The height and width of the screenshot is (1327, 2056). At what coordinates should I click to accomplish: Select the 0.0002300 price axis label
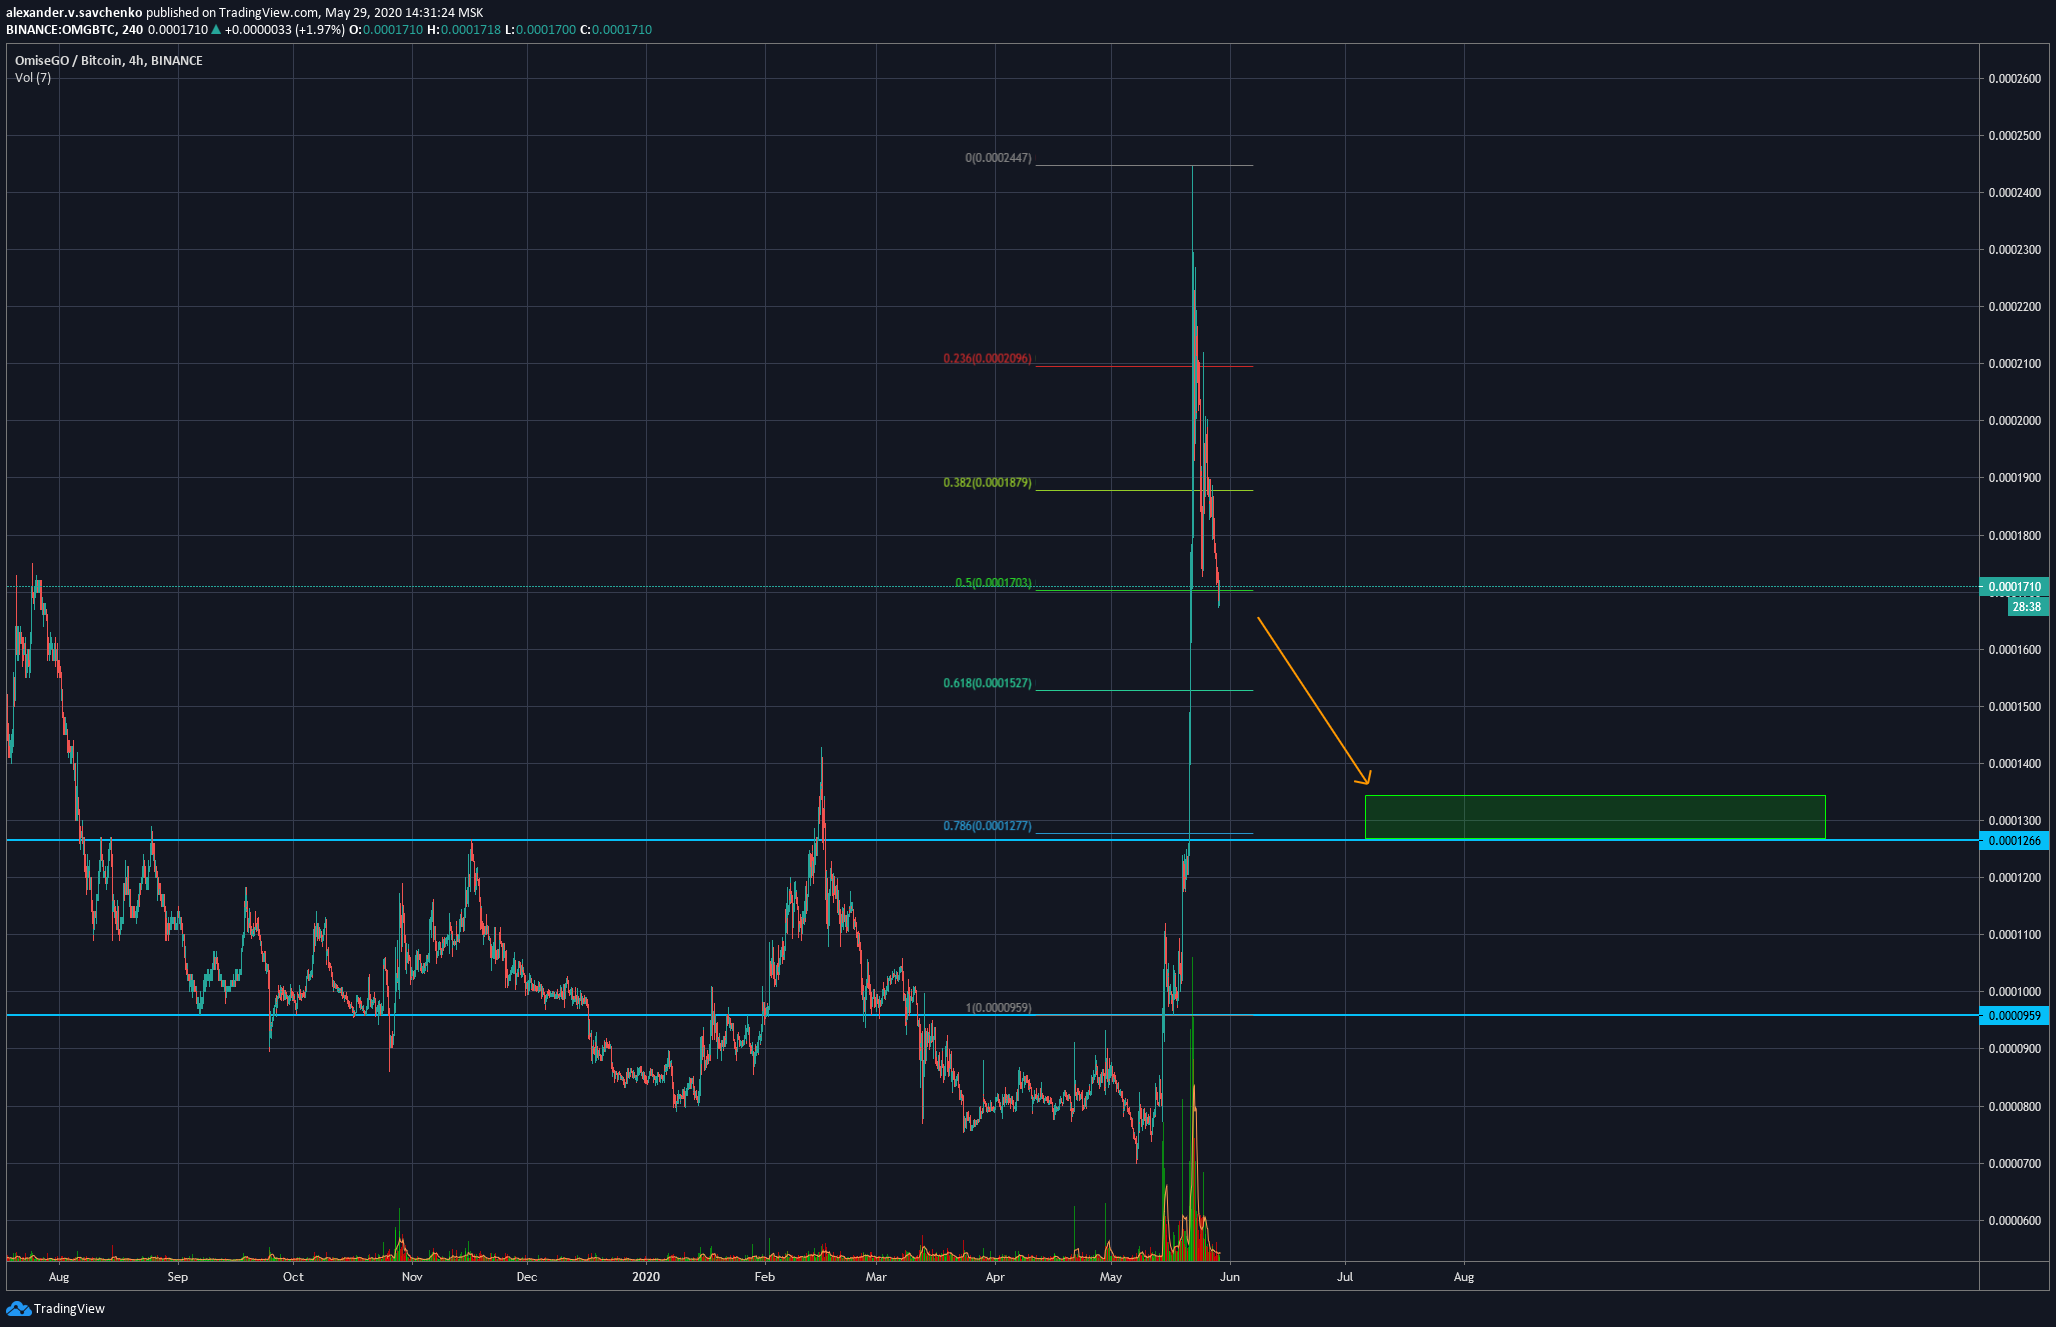[x=2014, y=250]
